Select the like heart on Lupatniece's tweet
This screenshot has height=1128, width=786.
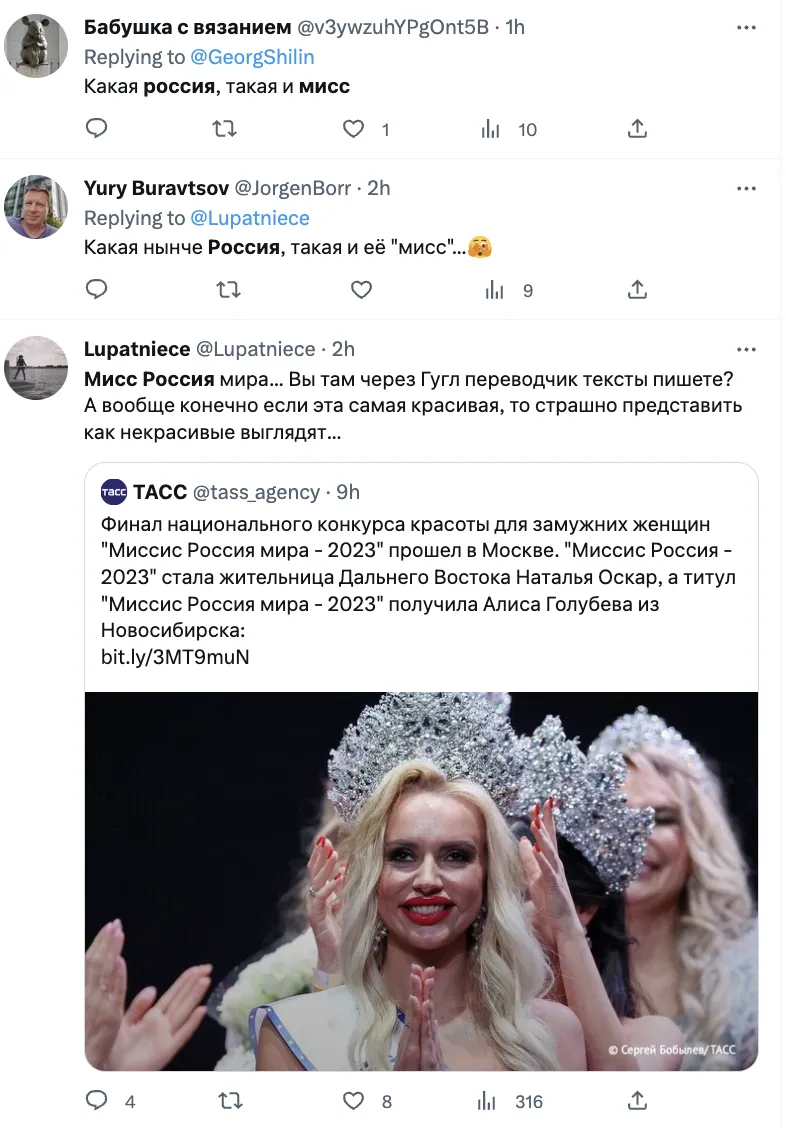tap(353, 1100)
